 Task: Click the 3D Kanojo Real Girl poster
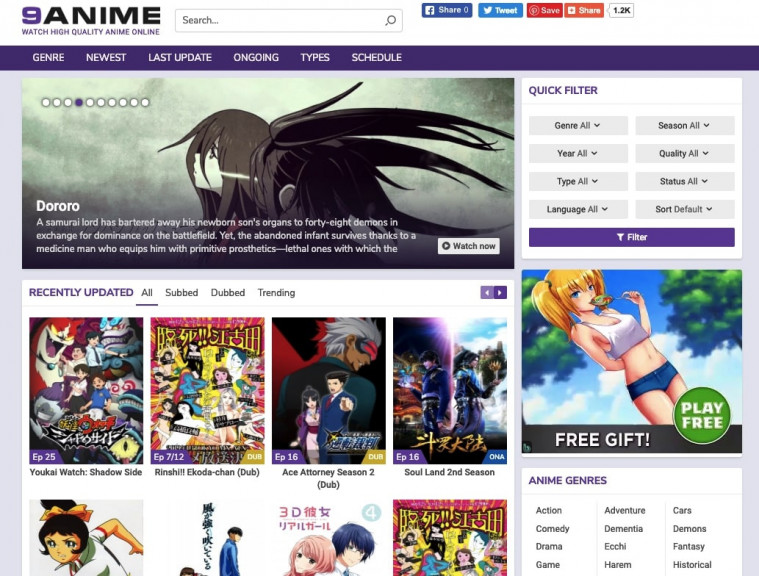[x=329, y=538]
